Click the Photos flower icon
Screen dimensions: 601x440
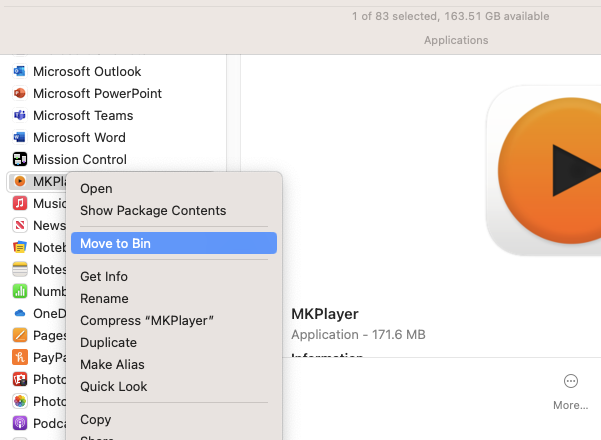click(x=20, y=401)
